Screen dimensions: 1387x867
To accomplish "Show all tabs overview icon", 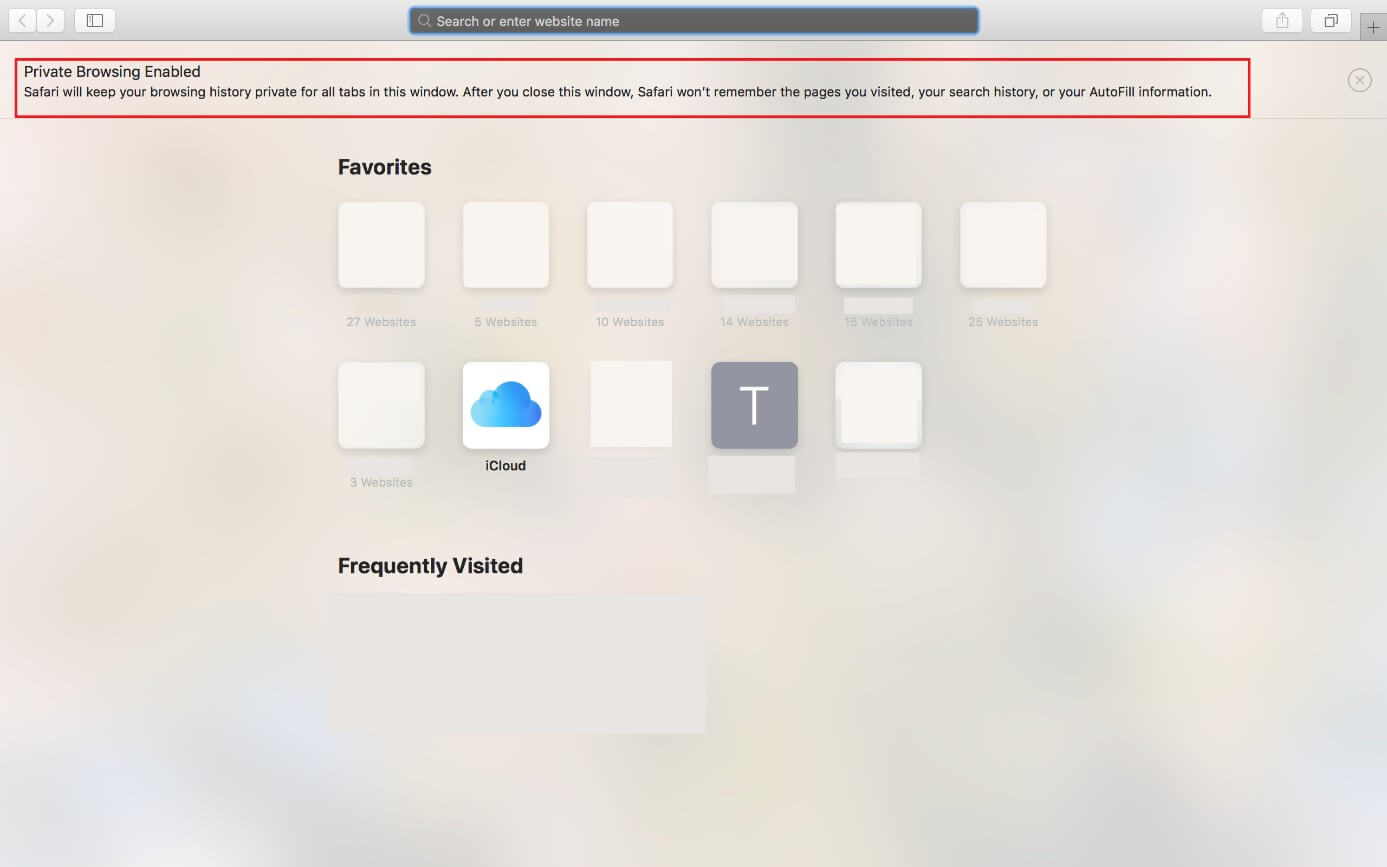I will pos(1331,20).
